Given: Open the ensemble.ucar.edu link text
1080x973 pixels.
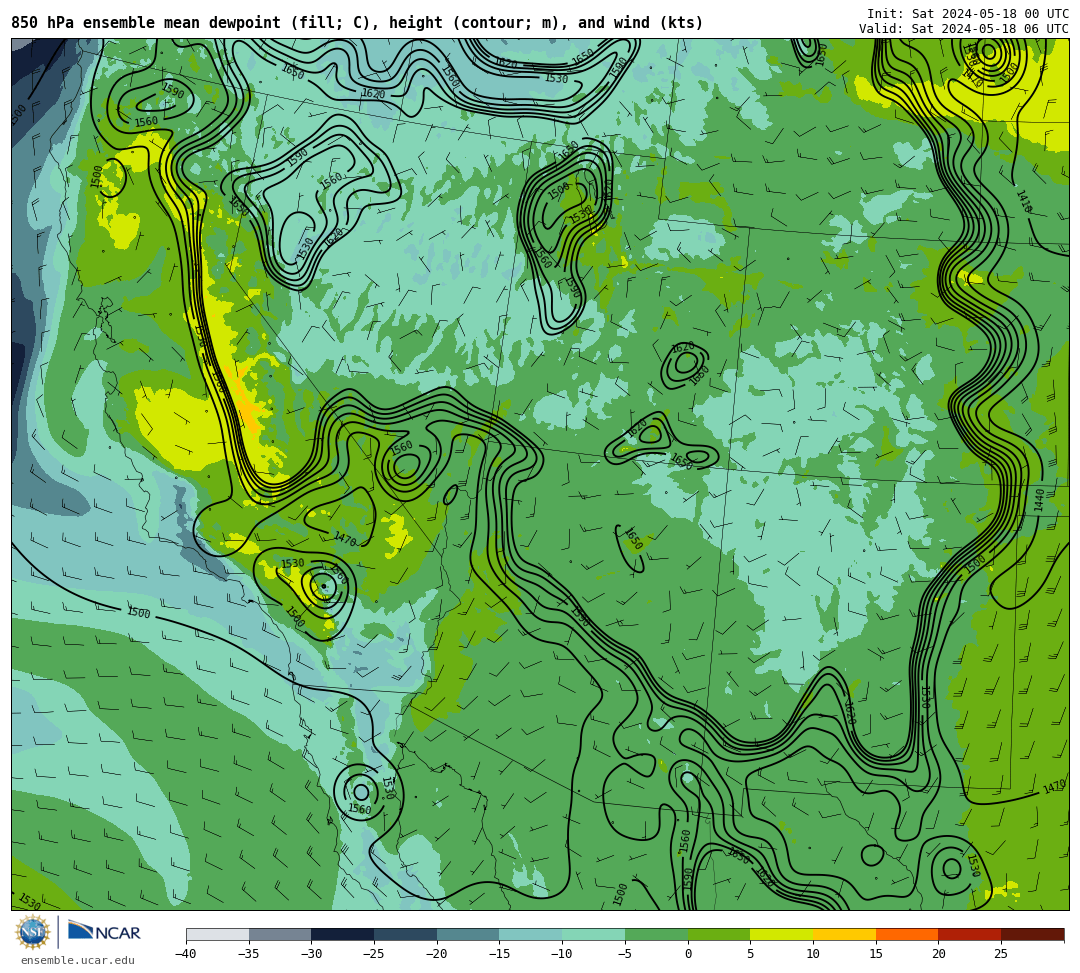Looking at the screenshot, I should tap(78, 960).
